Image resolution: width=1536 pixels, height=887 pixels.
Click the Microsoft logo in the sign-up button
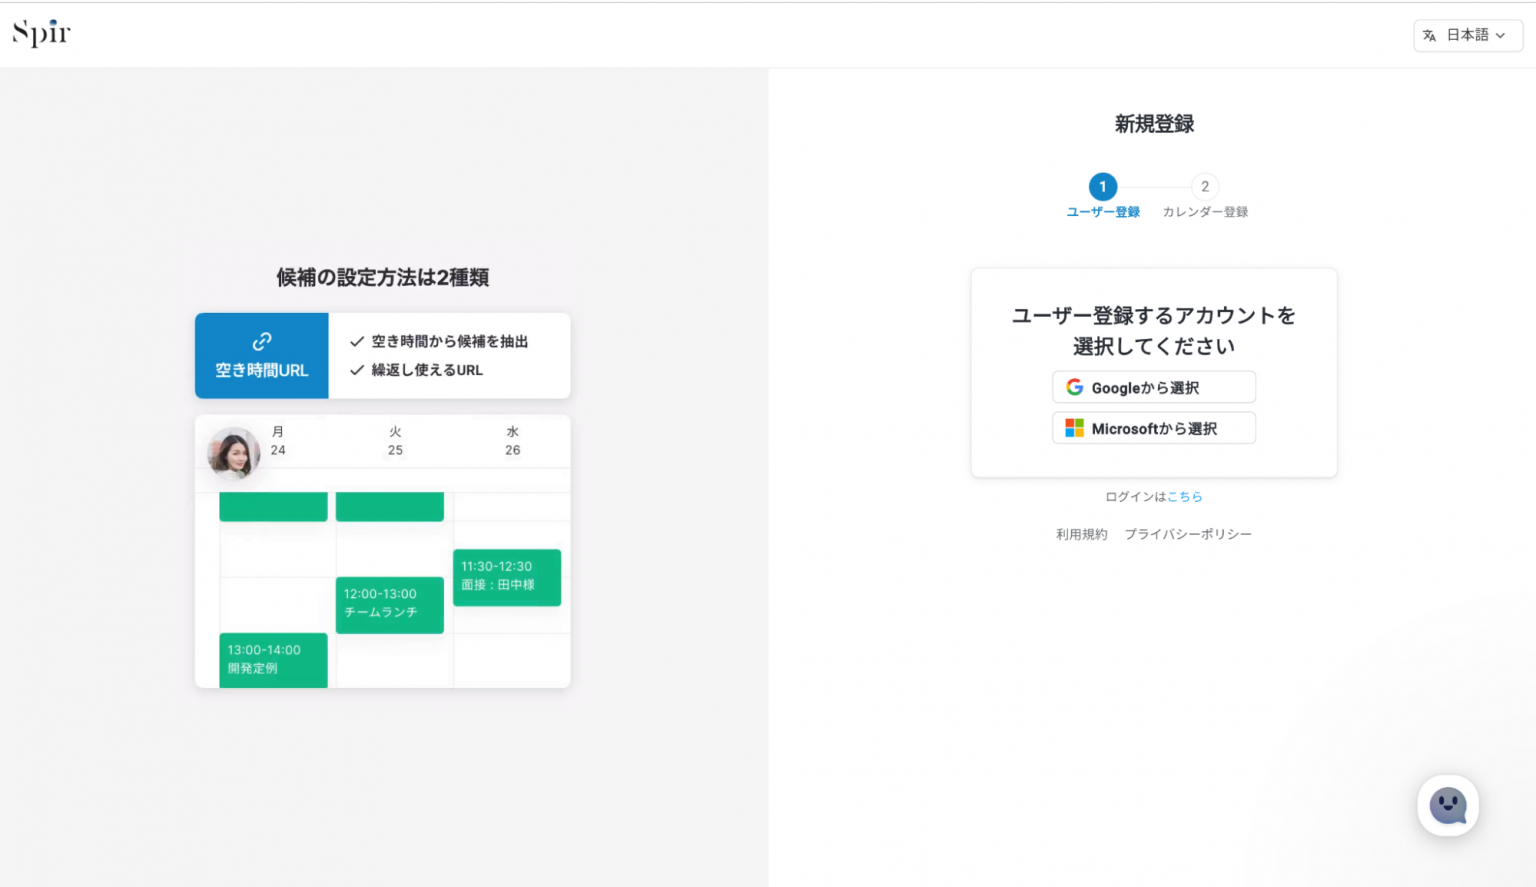point(1075,427)
